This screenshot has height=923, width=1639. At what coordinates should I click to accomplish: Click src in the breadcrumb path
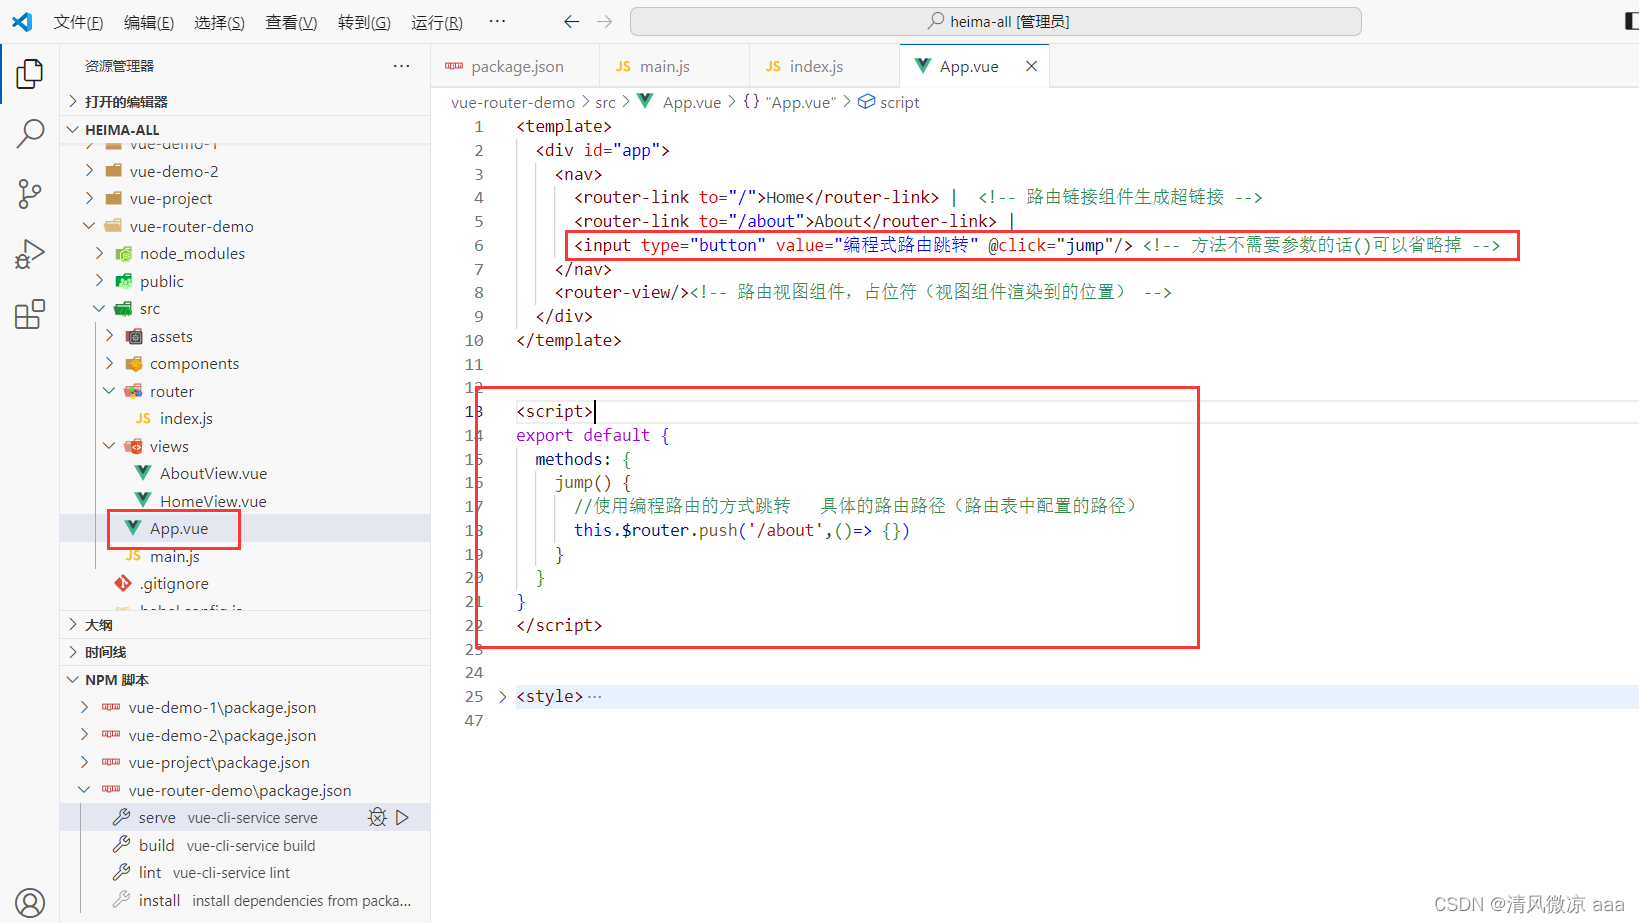[x=605, y=102]
